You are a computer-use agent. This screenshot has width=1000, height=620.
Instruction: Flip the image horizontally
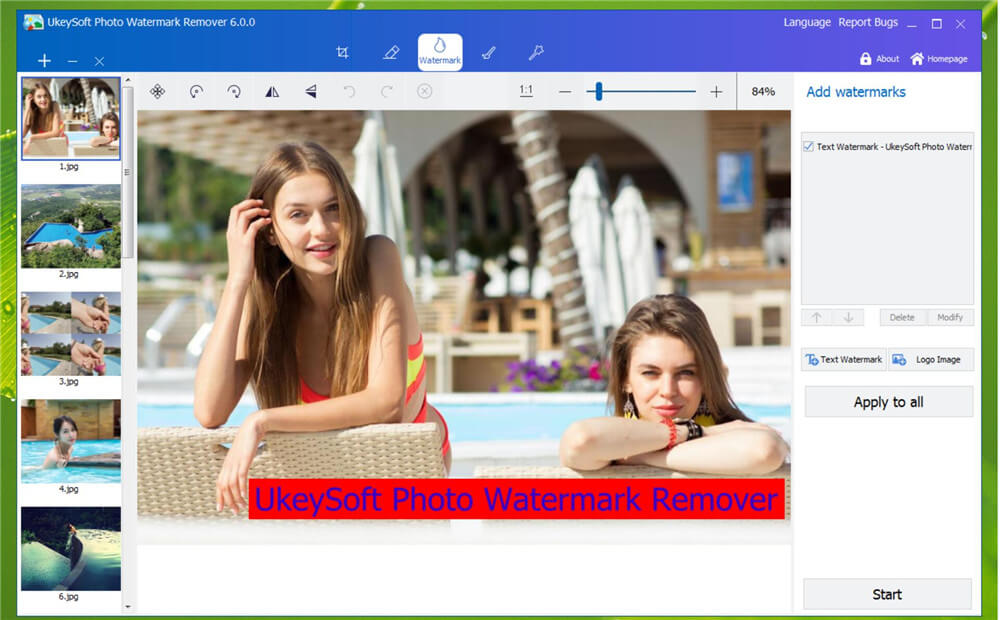point(272,90)
